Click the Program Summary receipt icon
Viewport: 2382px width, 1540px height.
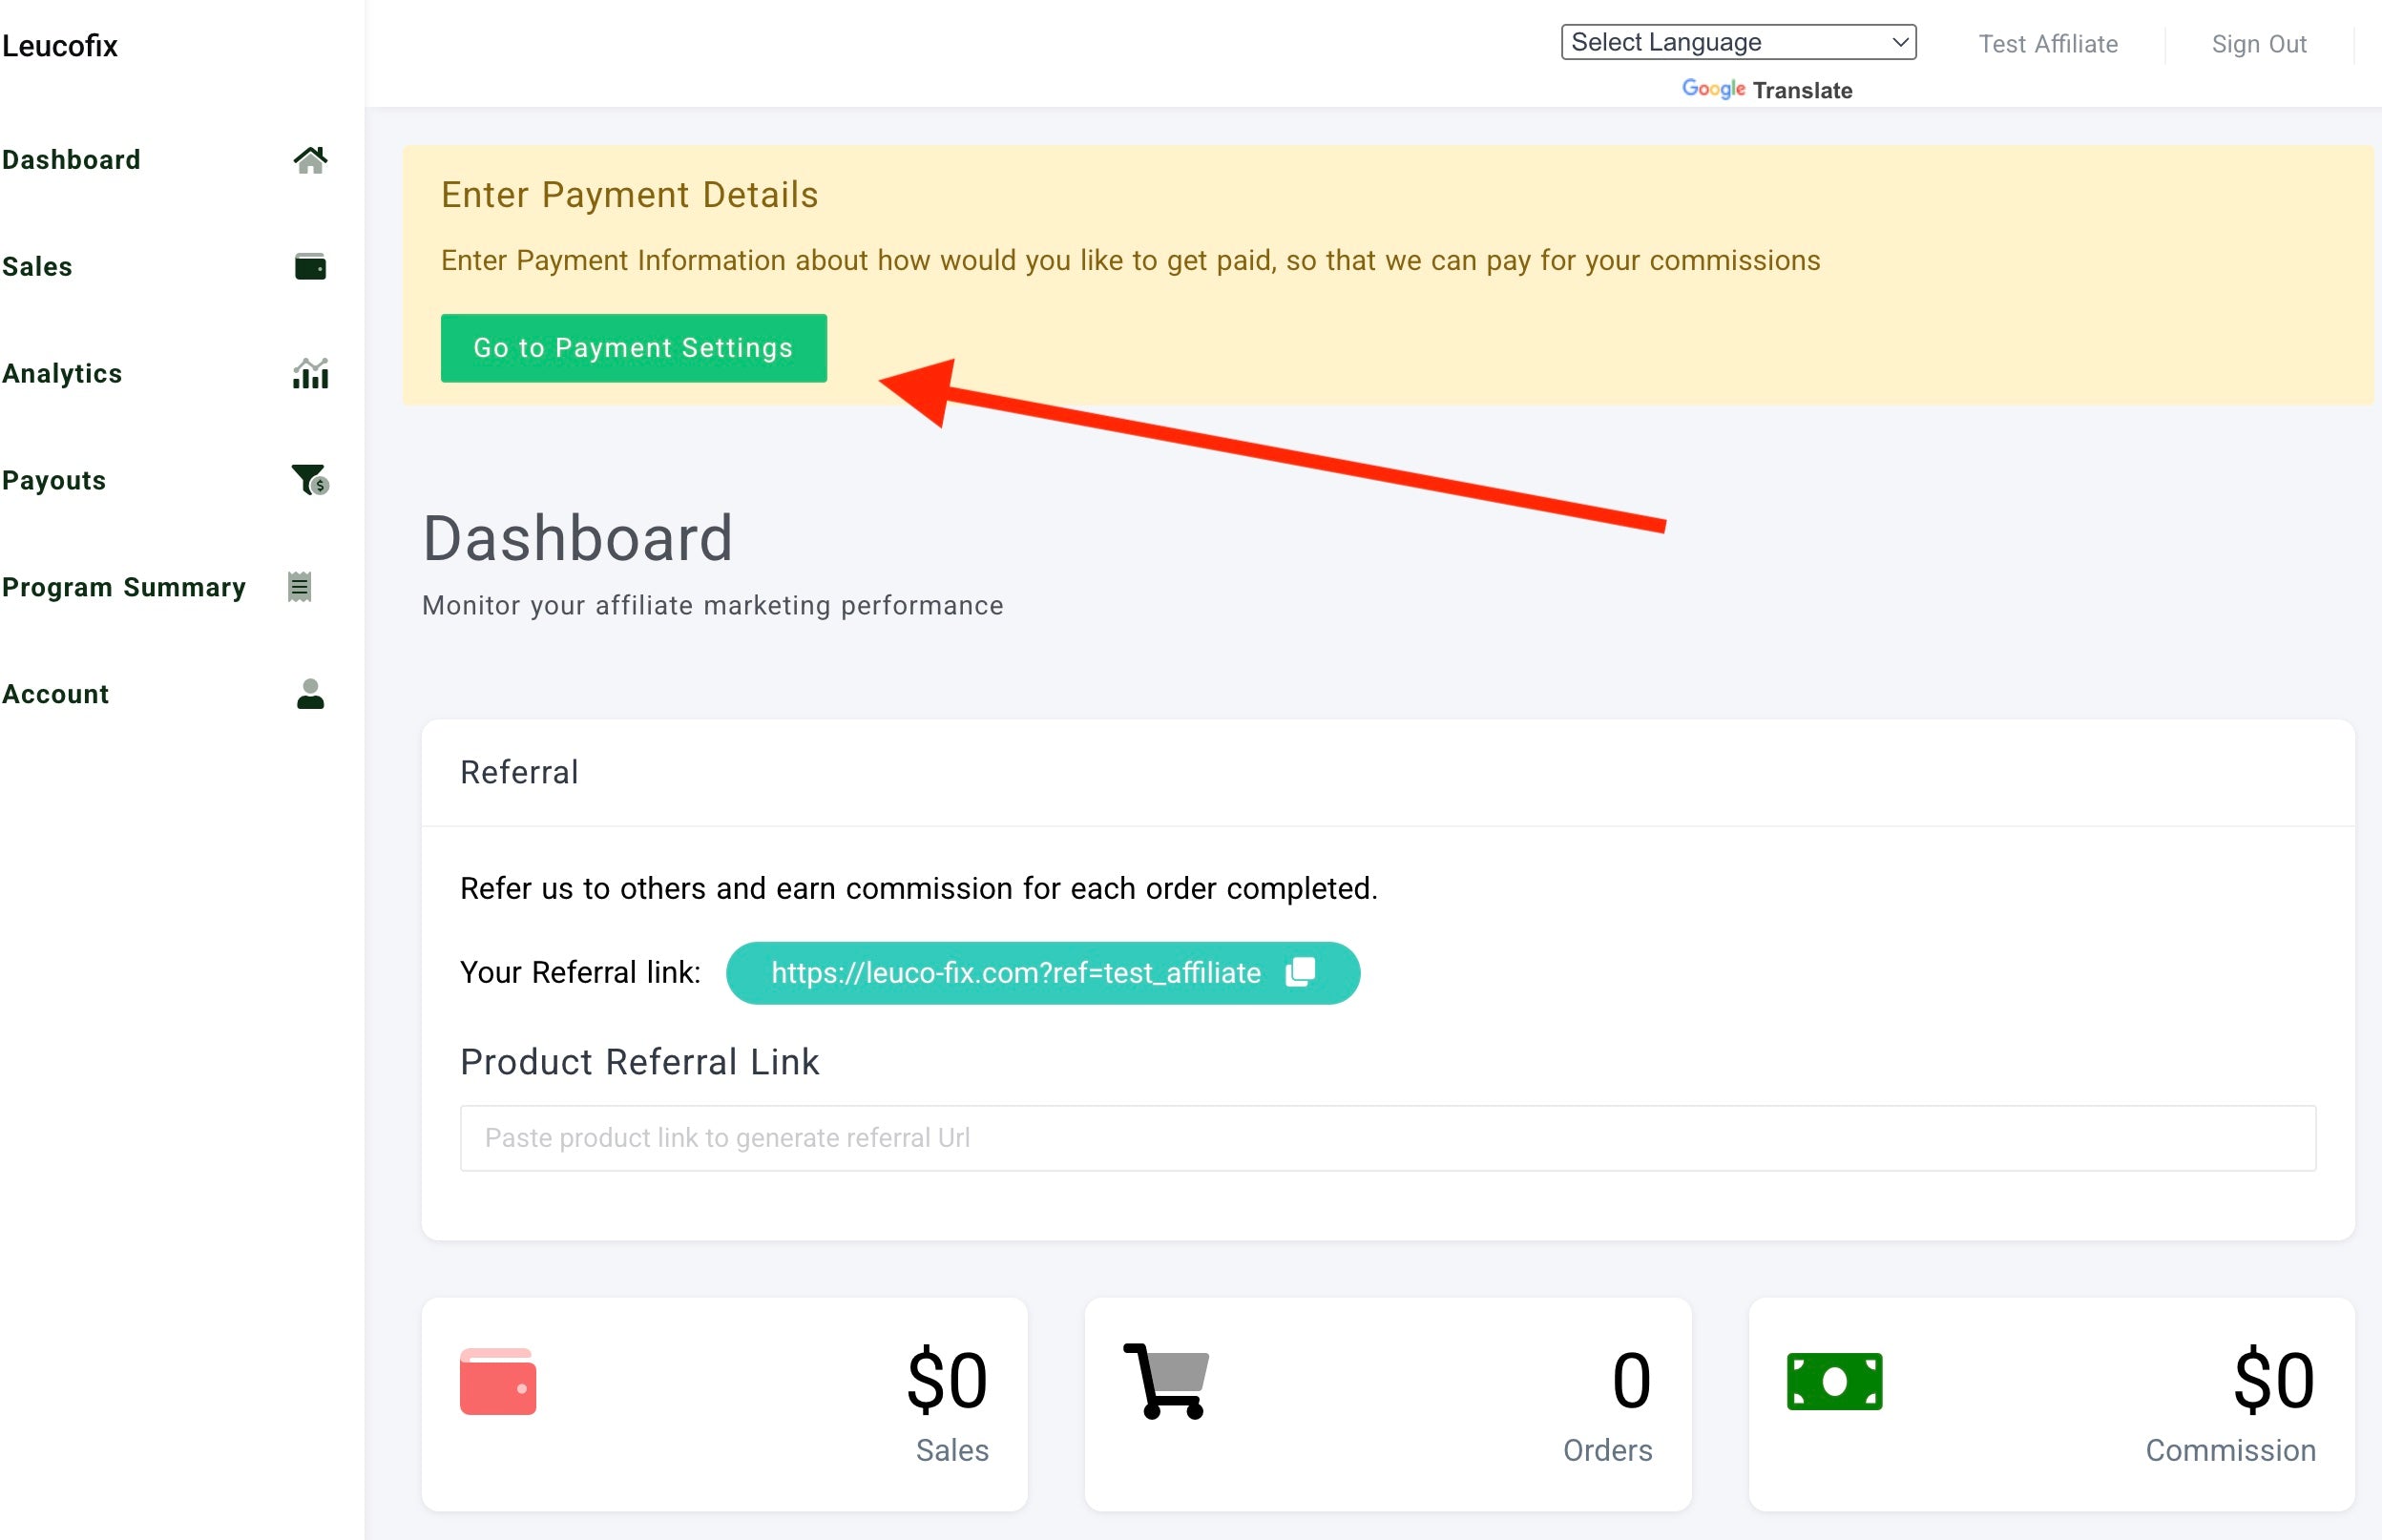coord(299,587)
